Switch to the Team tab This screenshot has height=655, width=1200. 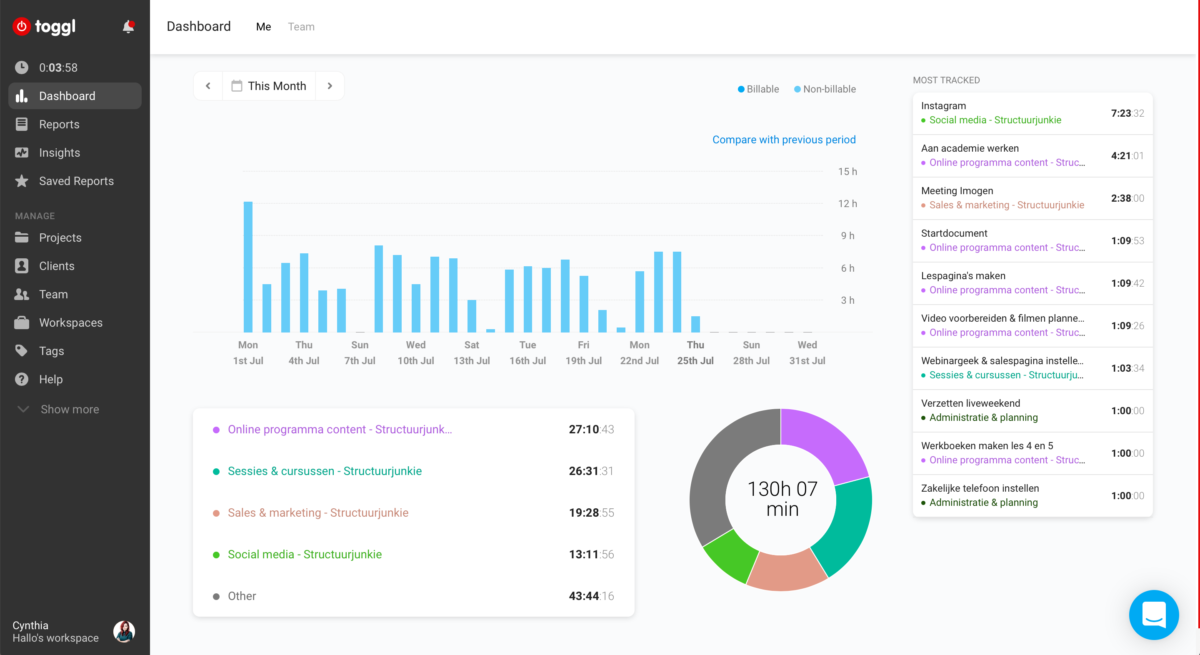click(x=301, y=27)
